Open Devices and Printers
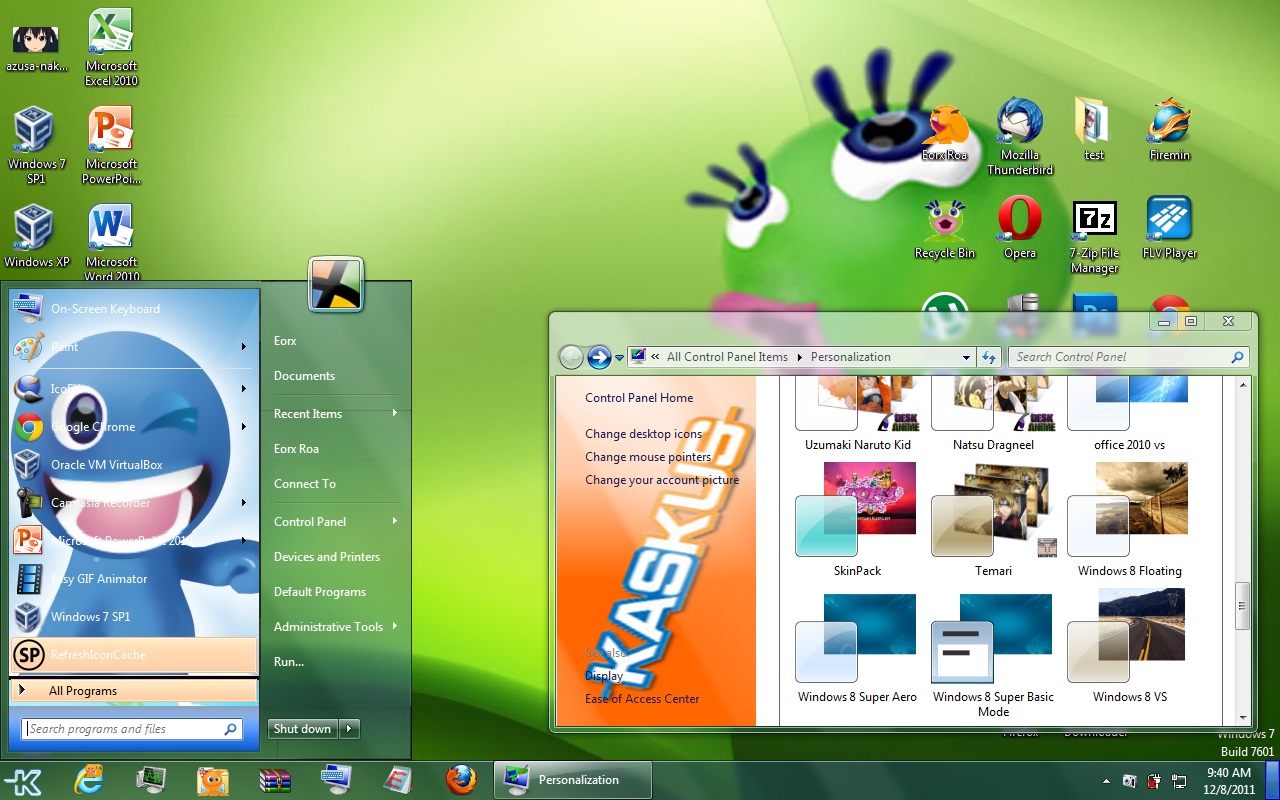 point(327,557)
